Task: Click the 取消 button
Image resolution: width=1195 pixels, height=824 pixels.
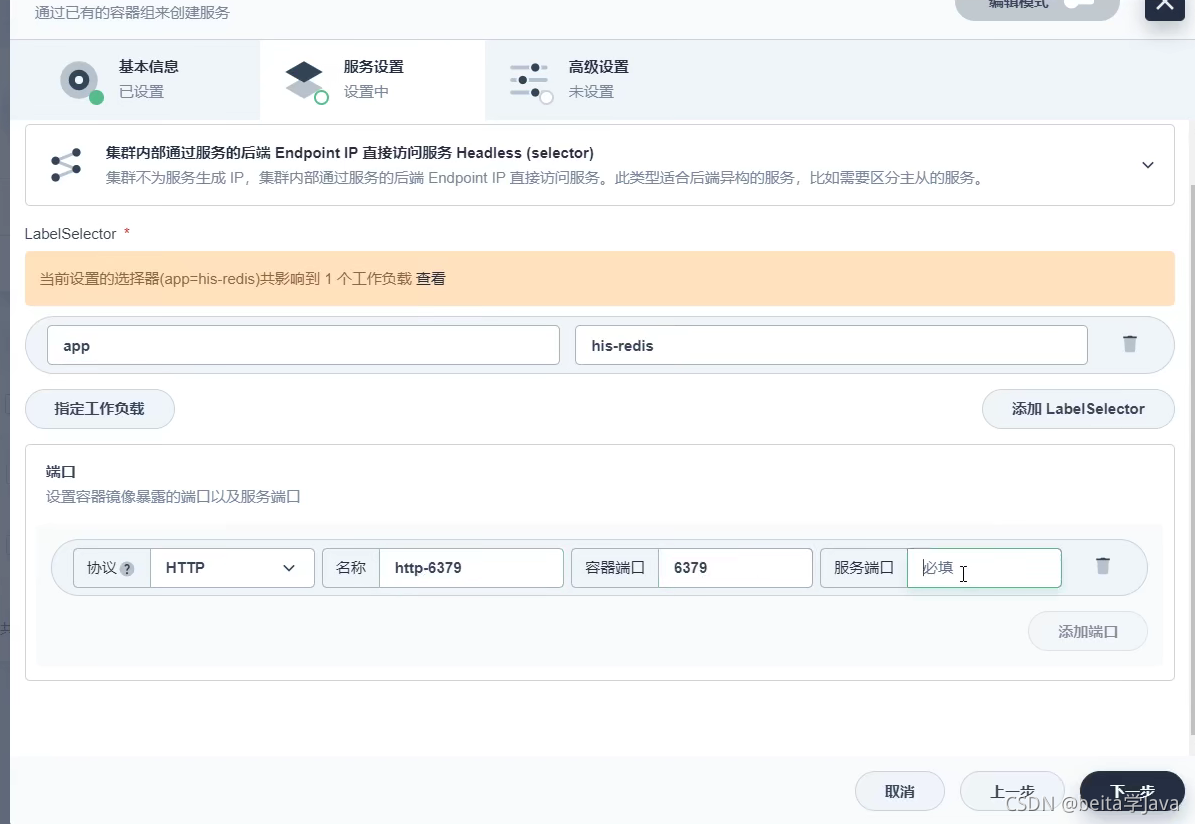Action: tap(899, 792)
